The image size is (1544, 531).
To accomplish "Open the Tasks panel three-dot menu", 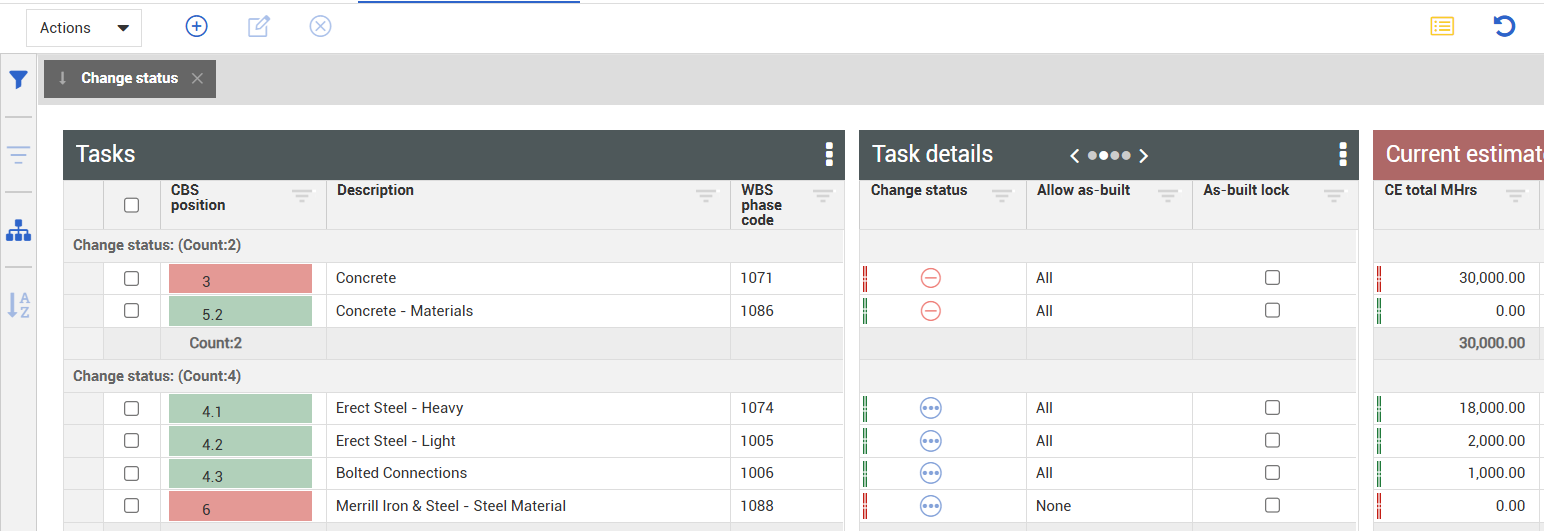I will [x=829, y=154].
